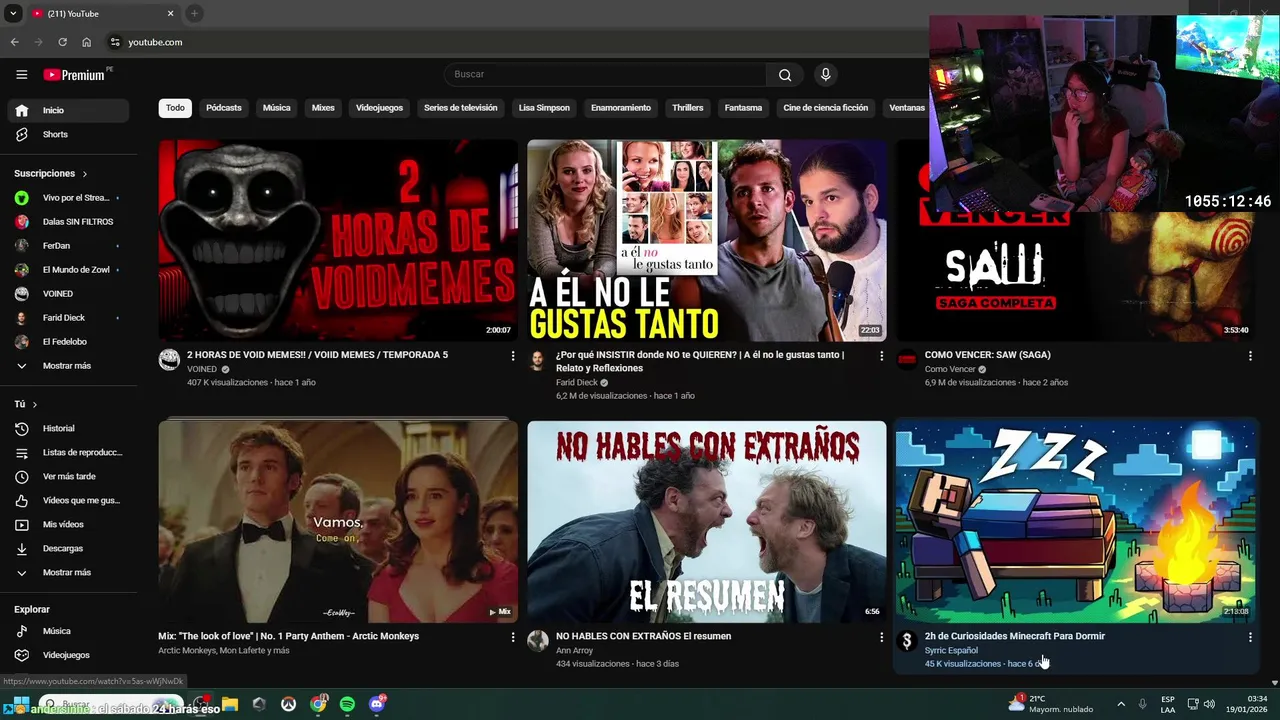
Task: Open a new browser tab
Action: pos(194,14)
